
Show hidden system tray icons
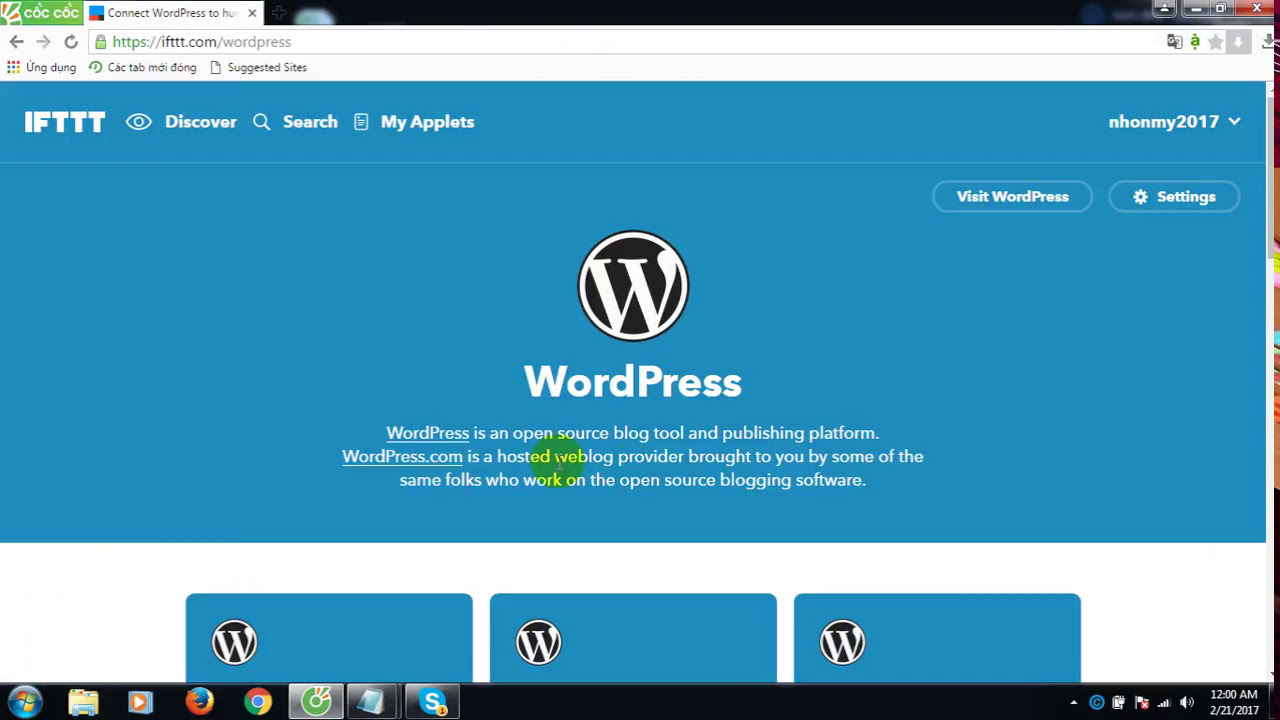[1074, 703]
